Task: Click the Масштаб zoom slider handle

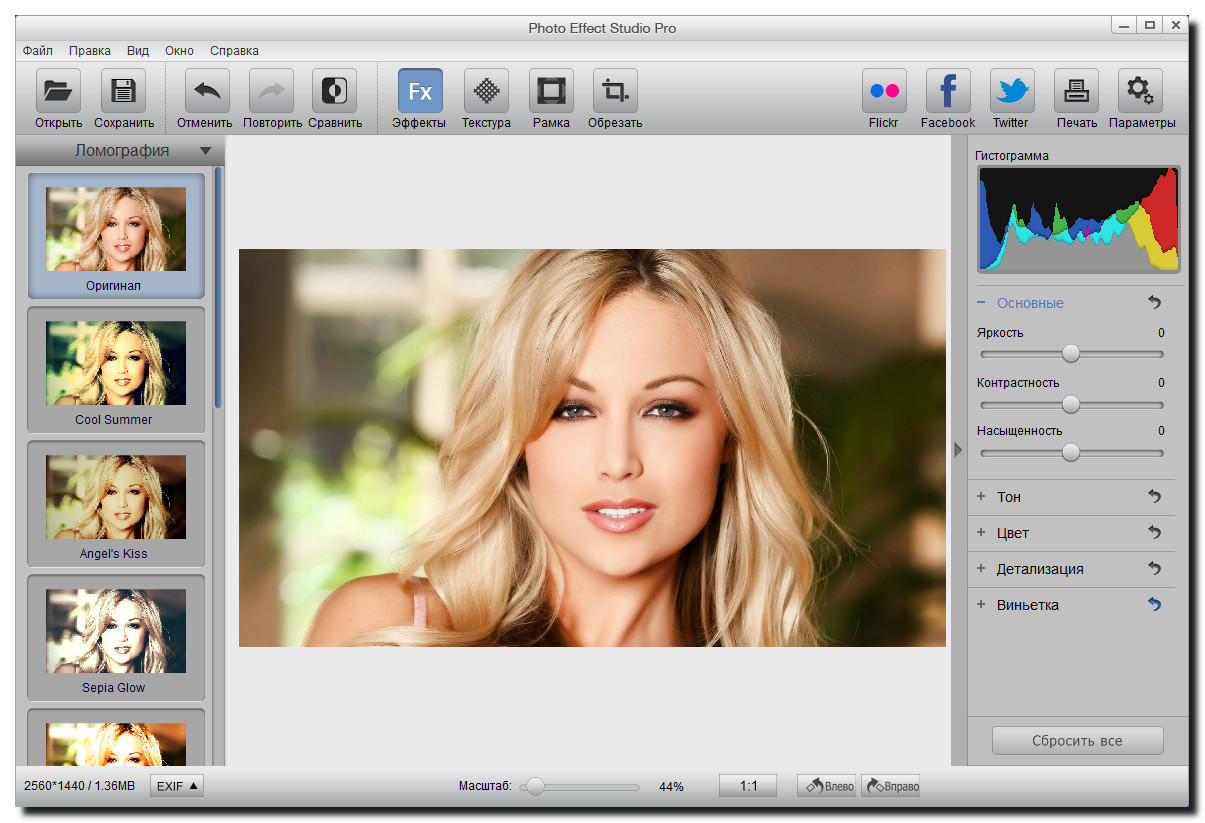Action: tap(535, 787)
